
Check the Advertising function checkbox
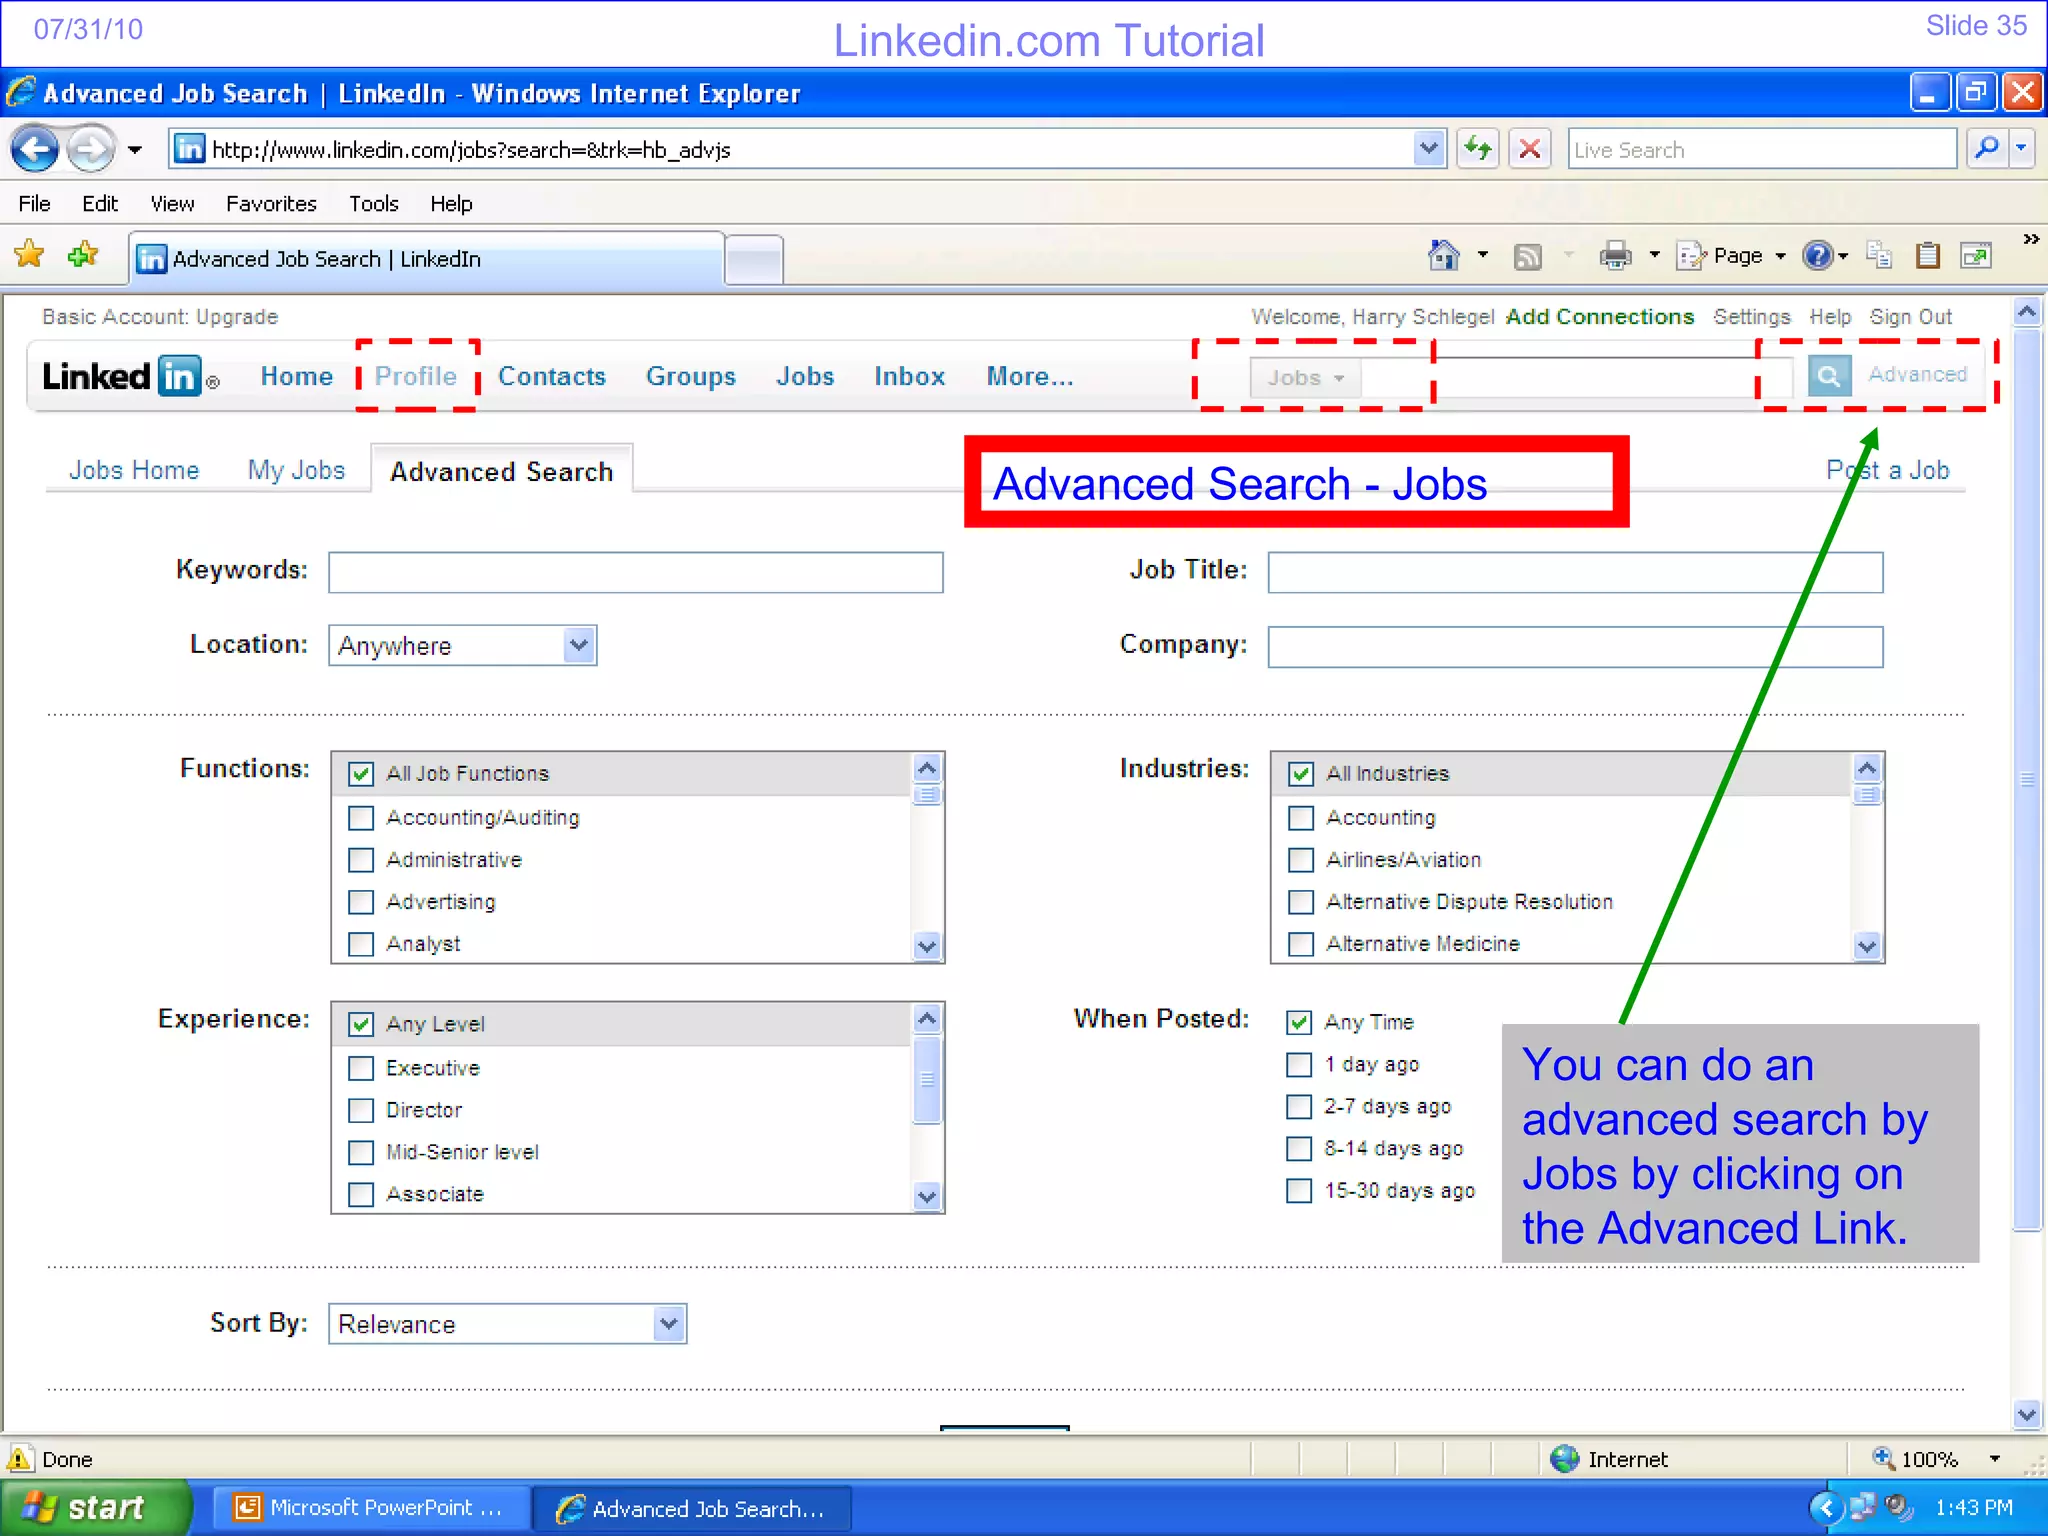click(x=361, y=902)
